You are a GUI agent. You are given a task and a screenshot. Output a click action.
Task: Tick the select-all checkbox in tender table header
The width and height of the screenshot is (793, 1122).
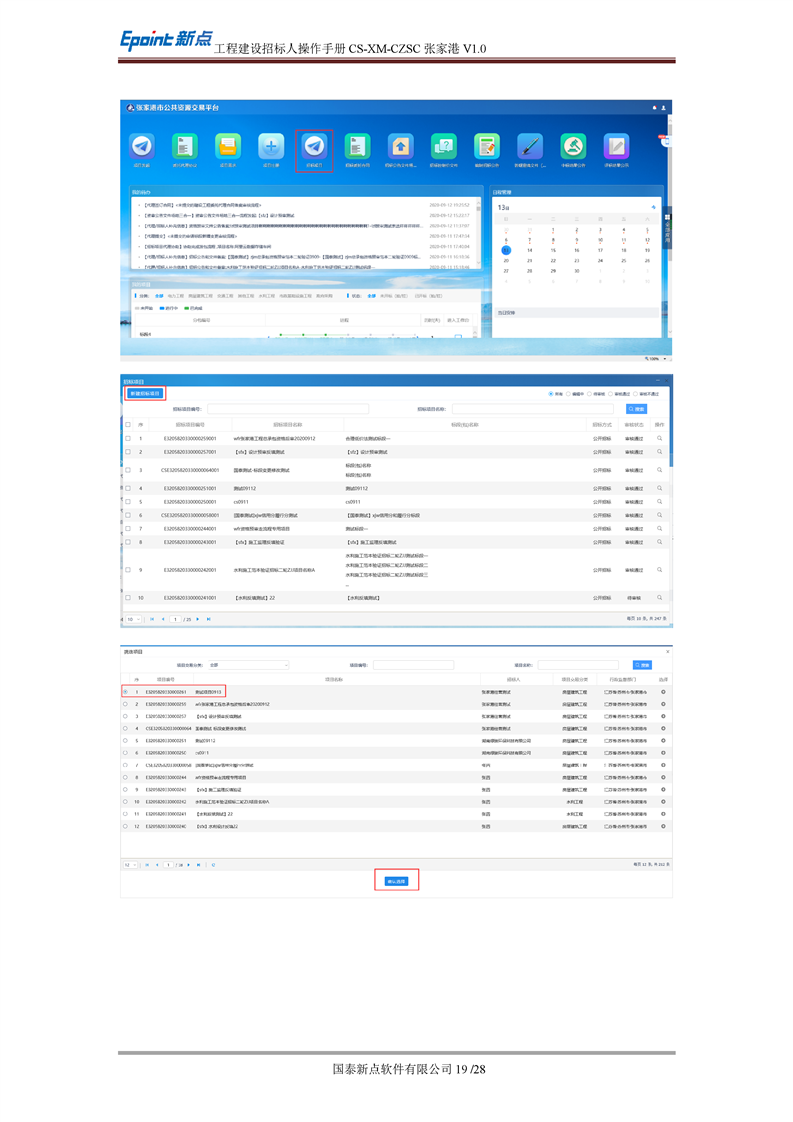(128, 425)
